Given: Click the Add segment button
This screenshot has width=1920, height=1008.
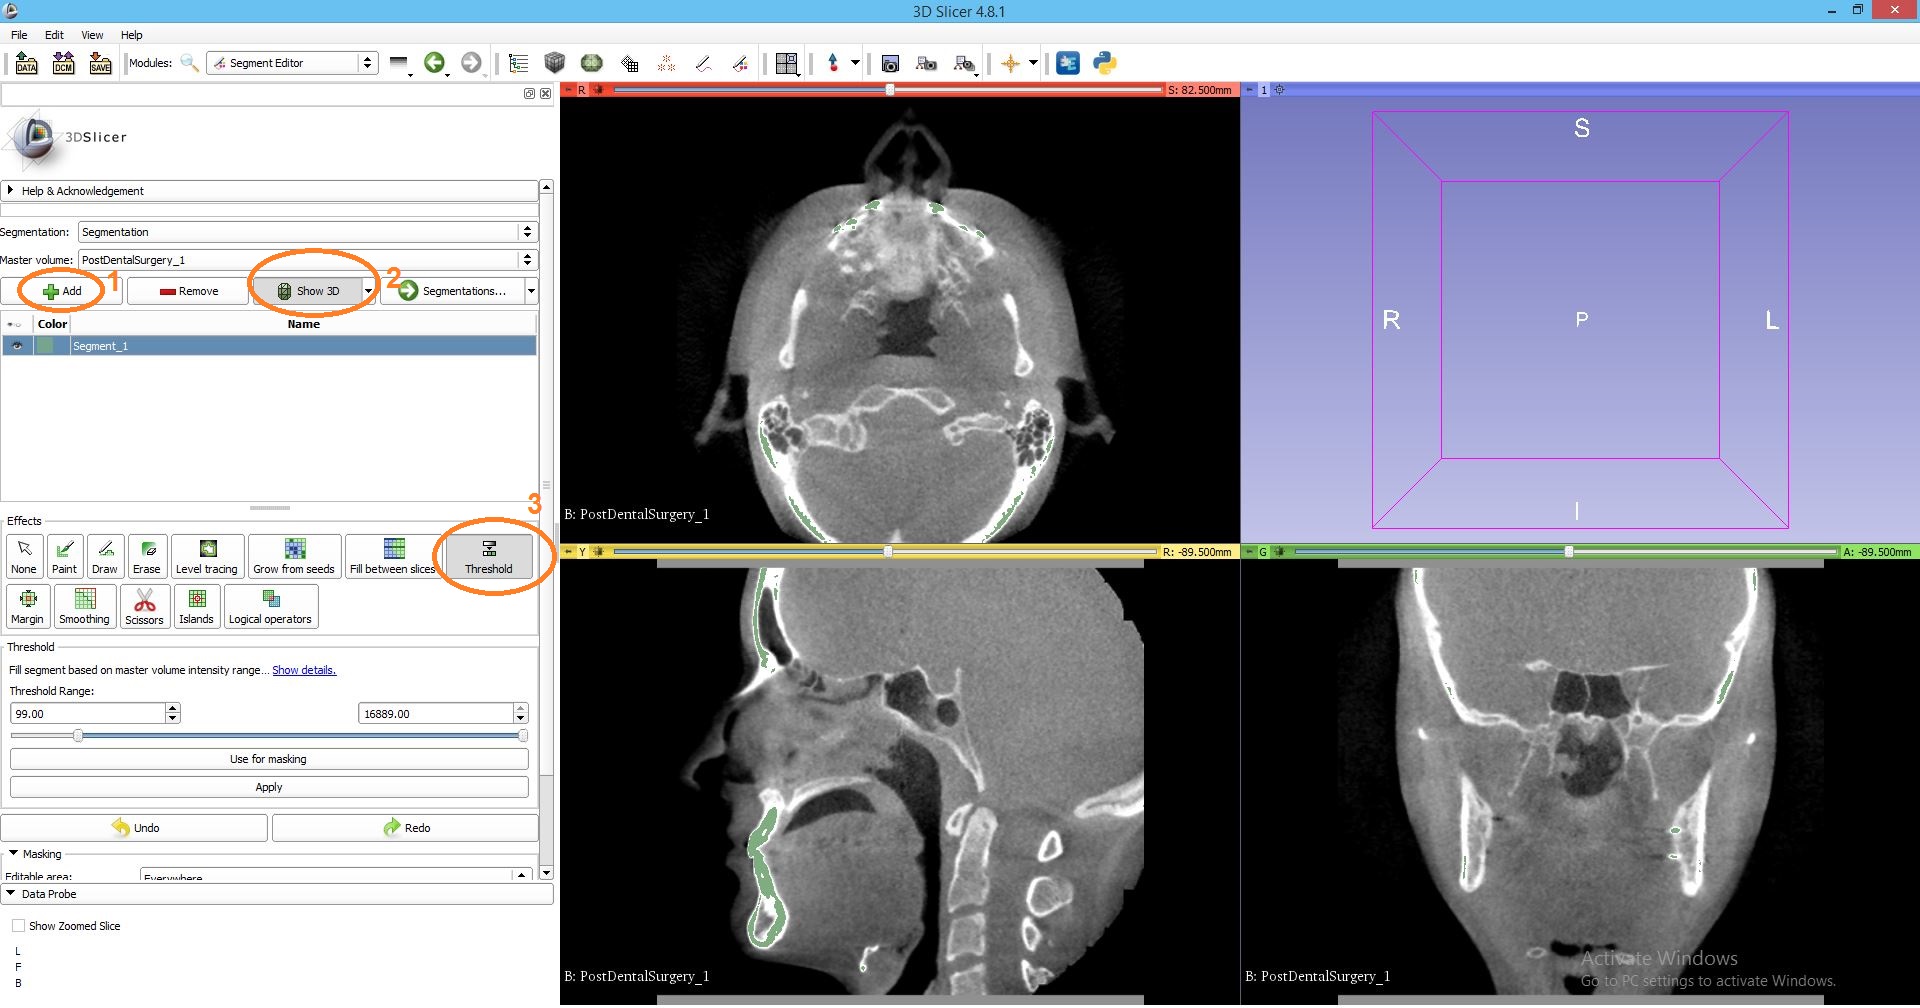Looking at the screenshot, I should click(x=62, y=291).
